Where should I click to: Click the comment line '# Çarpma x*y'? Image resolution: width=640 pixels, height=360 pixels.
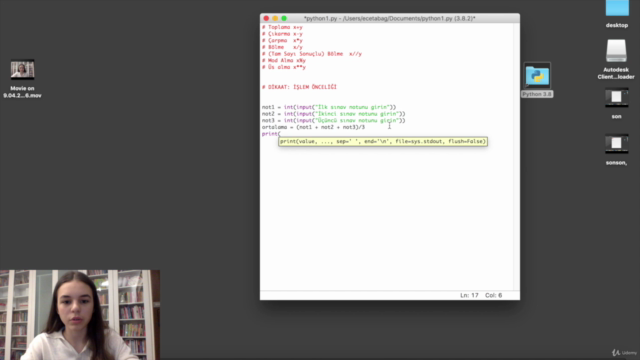(282, 40)
